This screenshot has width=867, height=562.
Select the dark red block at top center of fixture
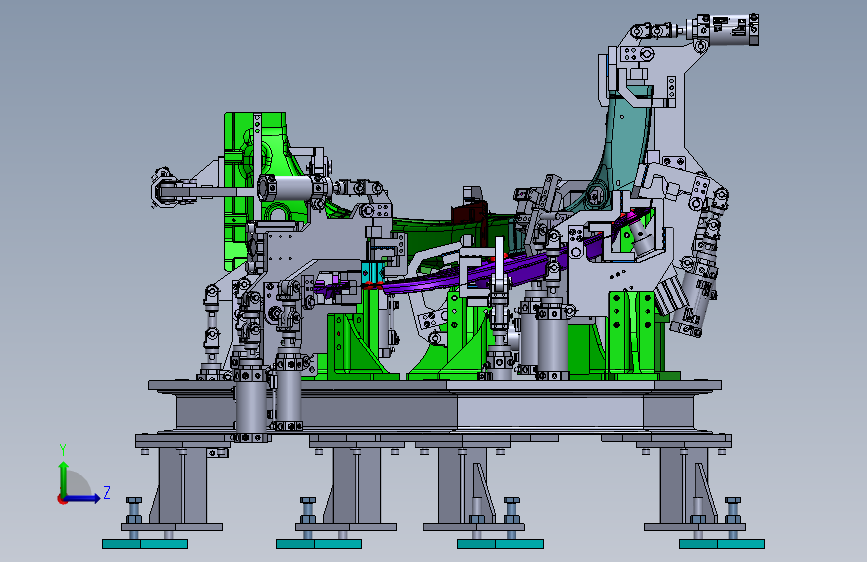pyautogui.click(x=468, y=214)
